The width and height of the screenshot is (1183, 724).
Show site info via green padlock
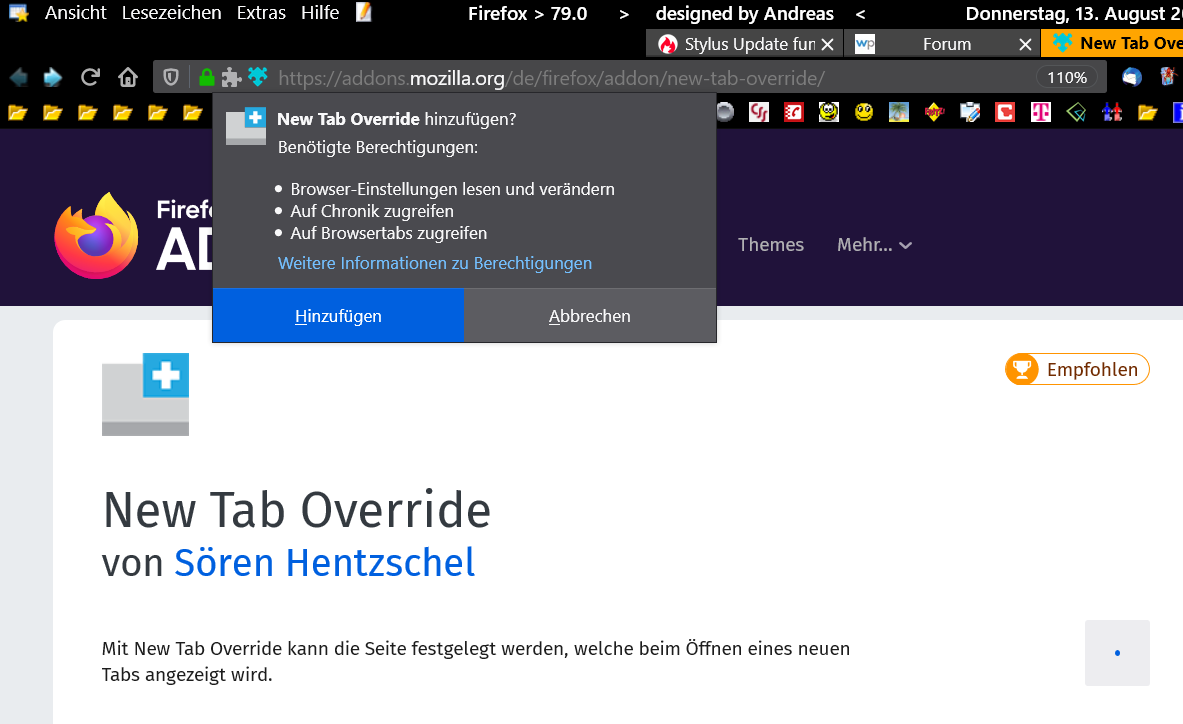click(x=206, y=77)
